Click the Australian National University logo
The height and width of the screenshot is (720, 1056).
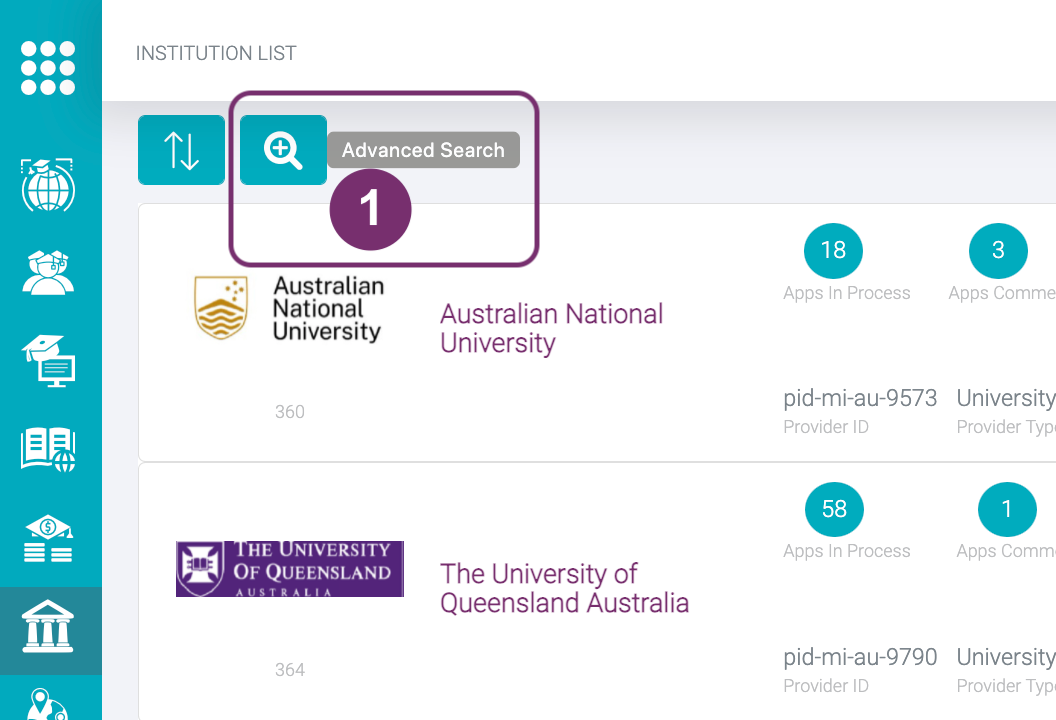[289, 308]
